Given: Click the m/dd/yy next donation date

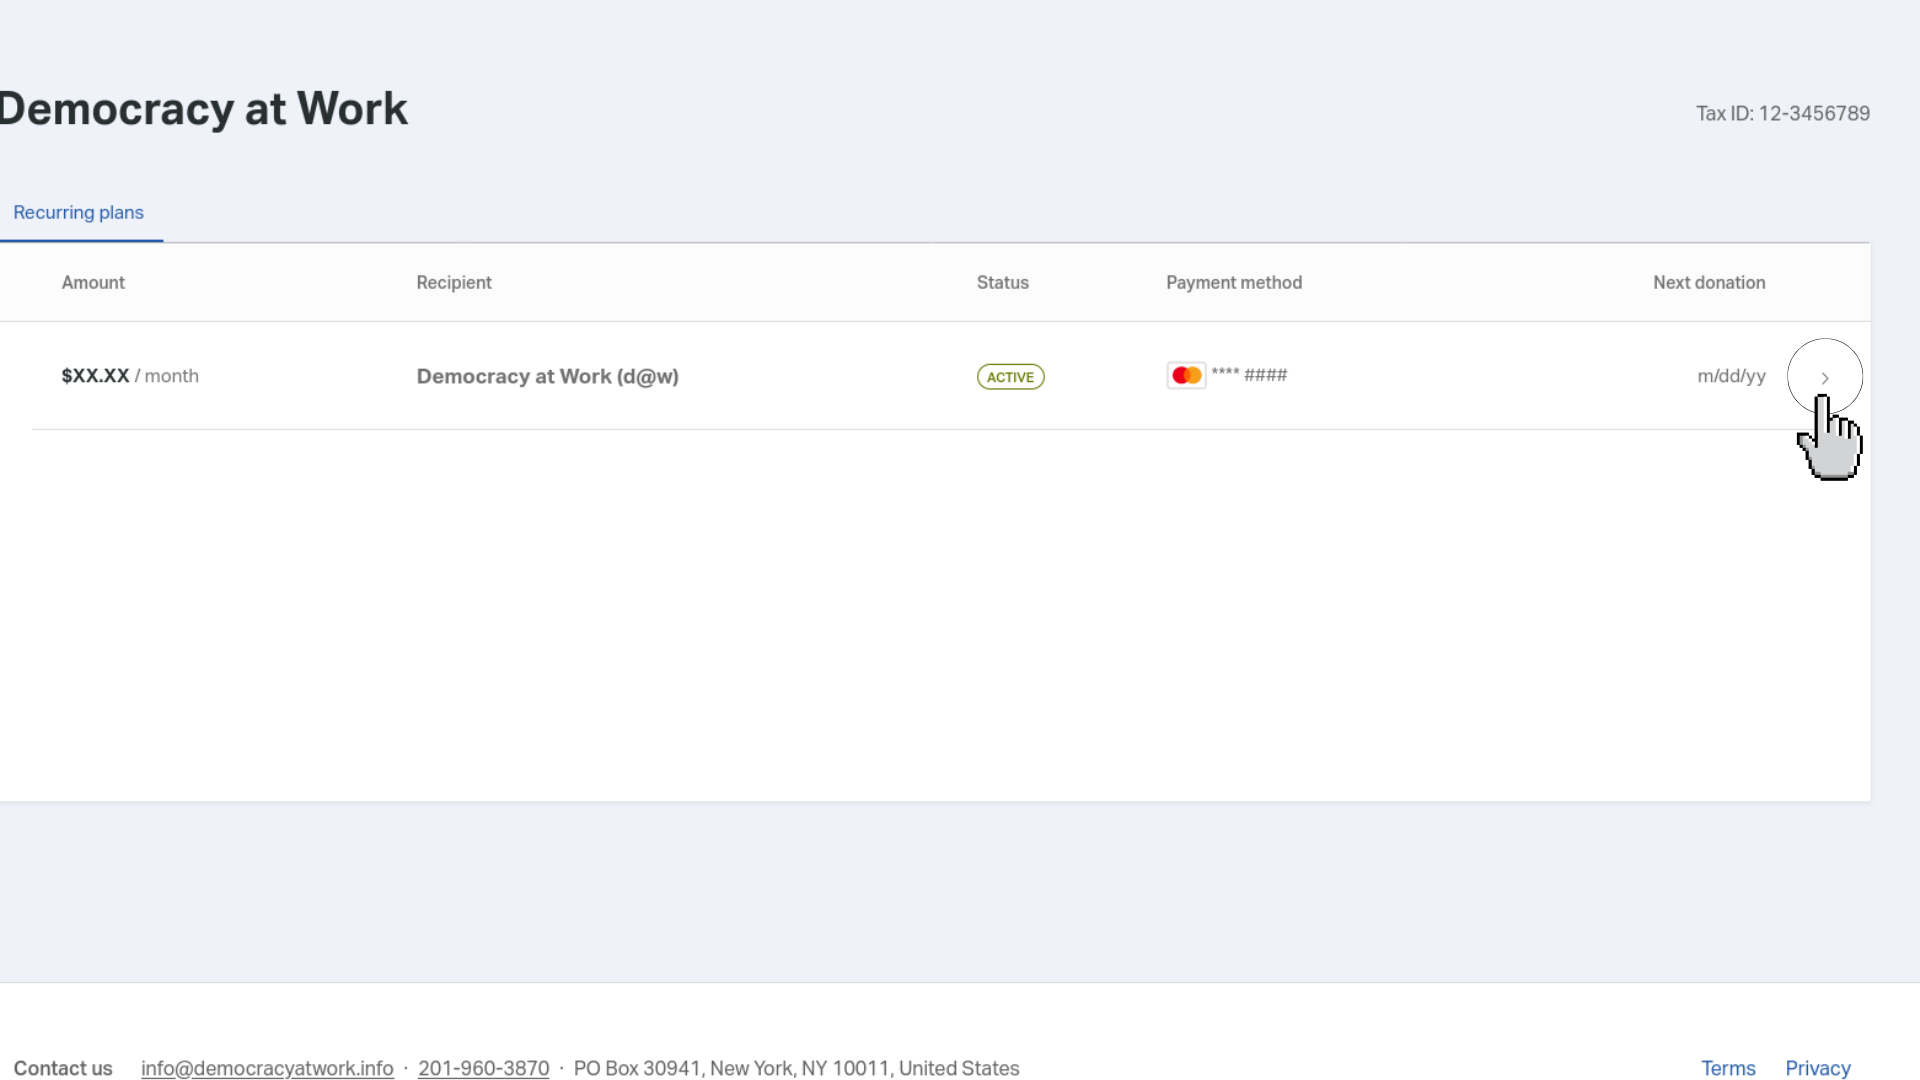Looking at the screenshot, I should tap(1731, 376).
